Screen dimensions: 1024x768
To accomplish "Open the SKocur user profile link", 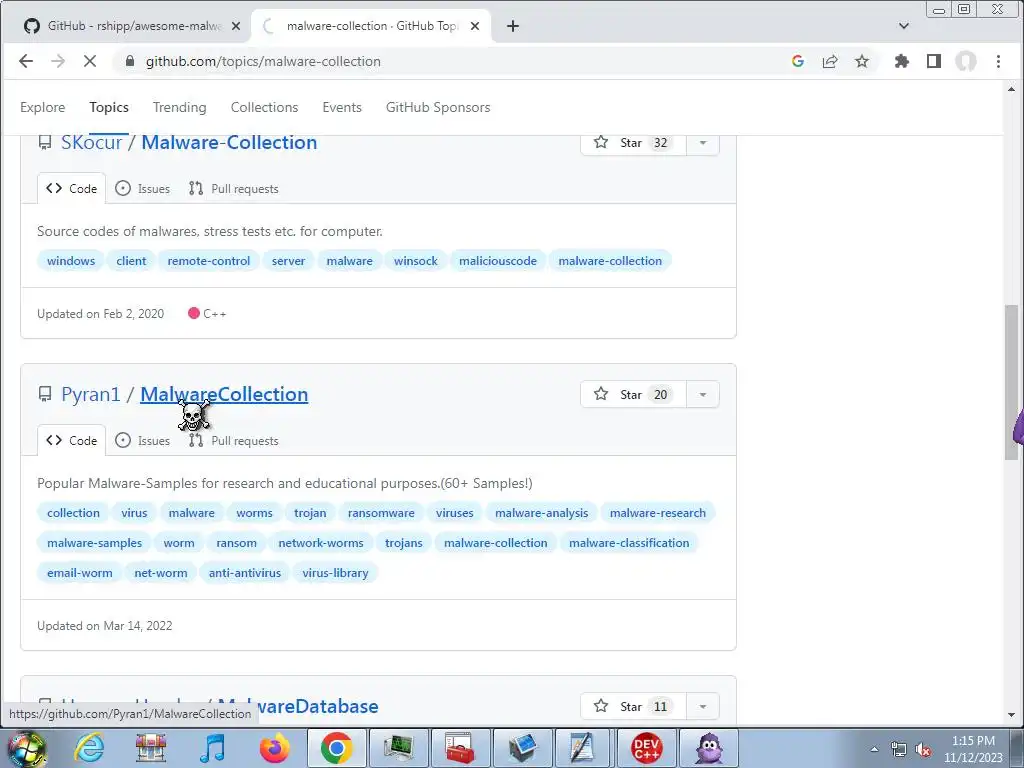I will tap(91, 142).
